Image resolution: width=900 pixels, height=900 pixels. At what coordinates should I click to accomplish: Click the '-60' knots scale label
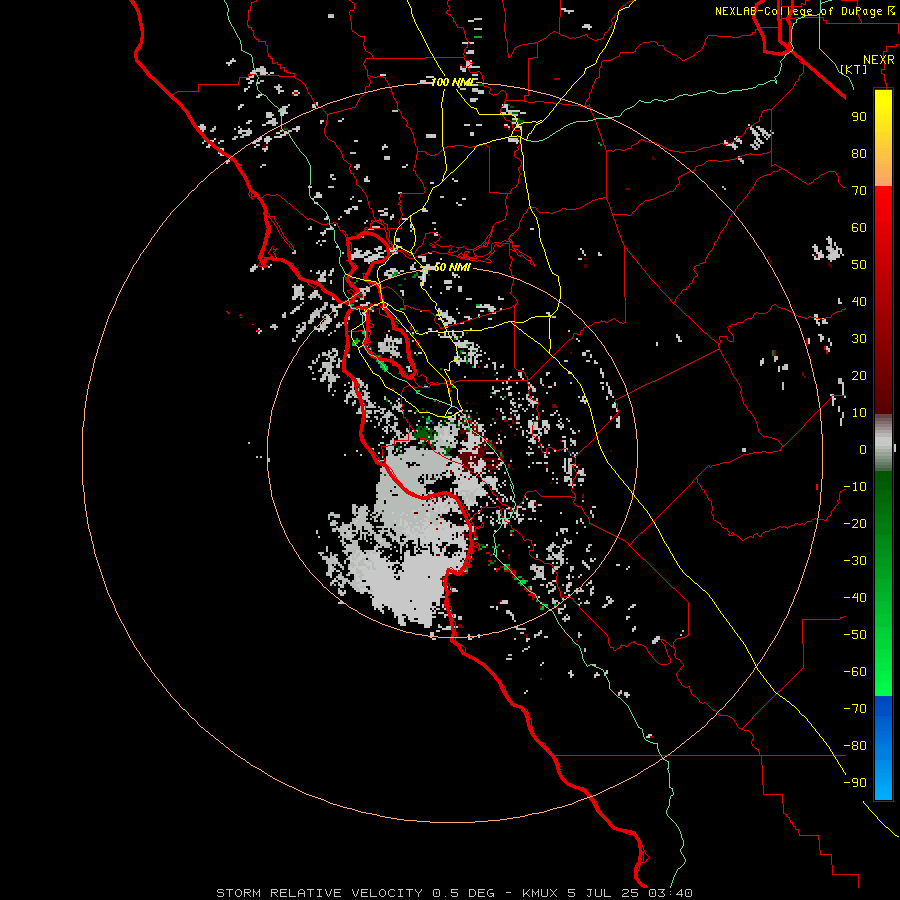point(855,672)
